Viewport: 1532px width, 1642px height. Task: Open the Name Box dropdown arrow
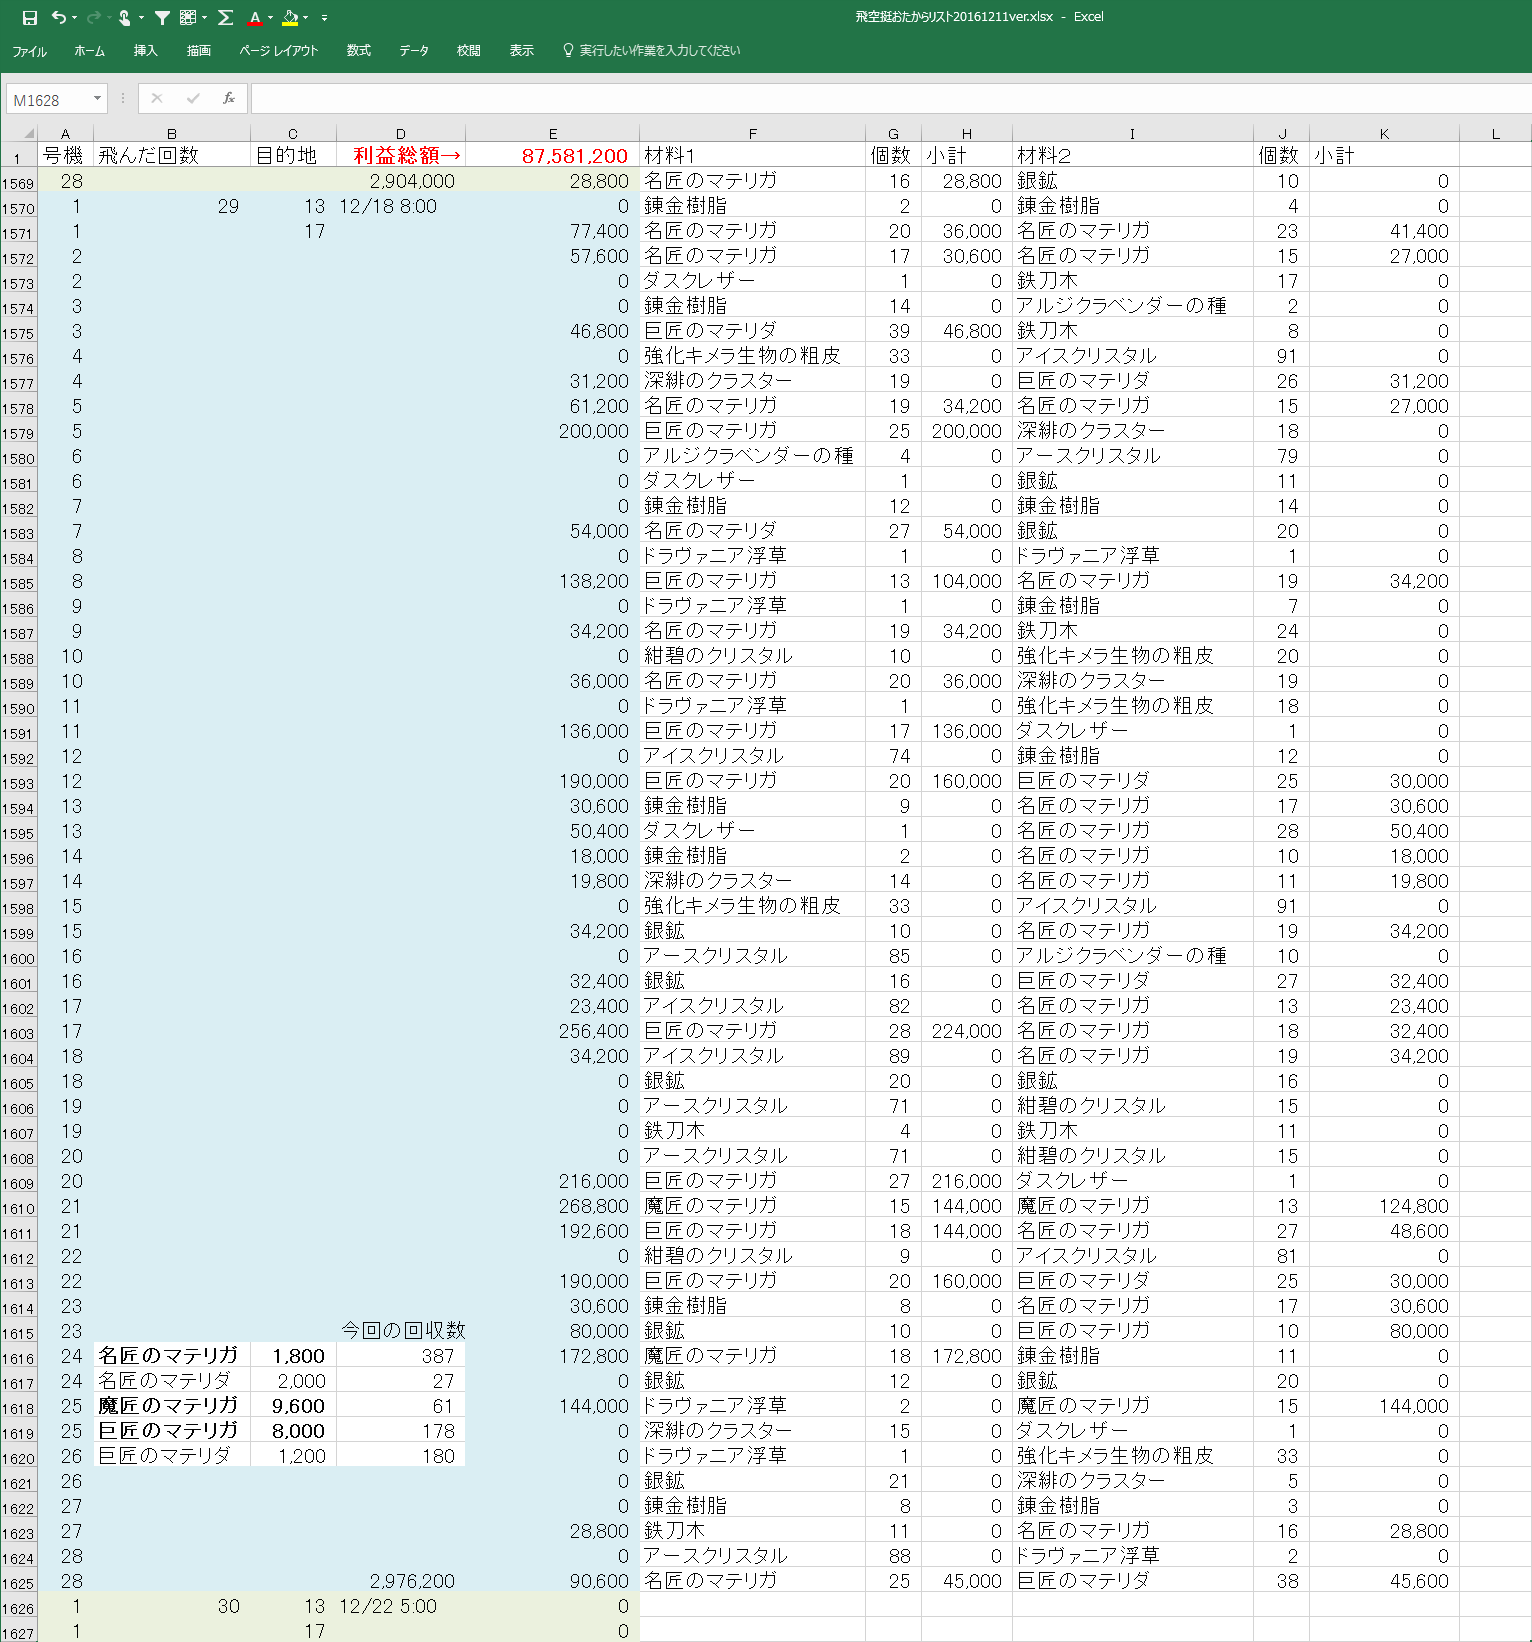click(x=97, y=99)
